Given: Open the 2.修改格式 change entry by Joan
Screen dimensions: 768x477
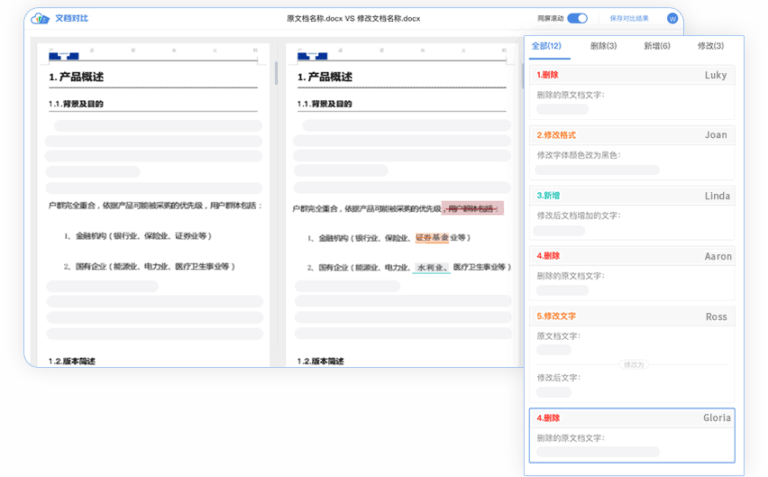Looking at the screenshot, I should (x=632, y=152).
